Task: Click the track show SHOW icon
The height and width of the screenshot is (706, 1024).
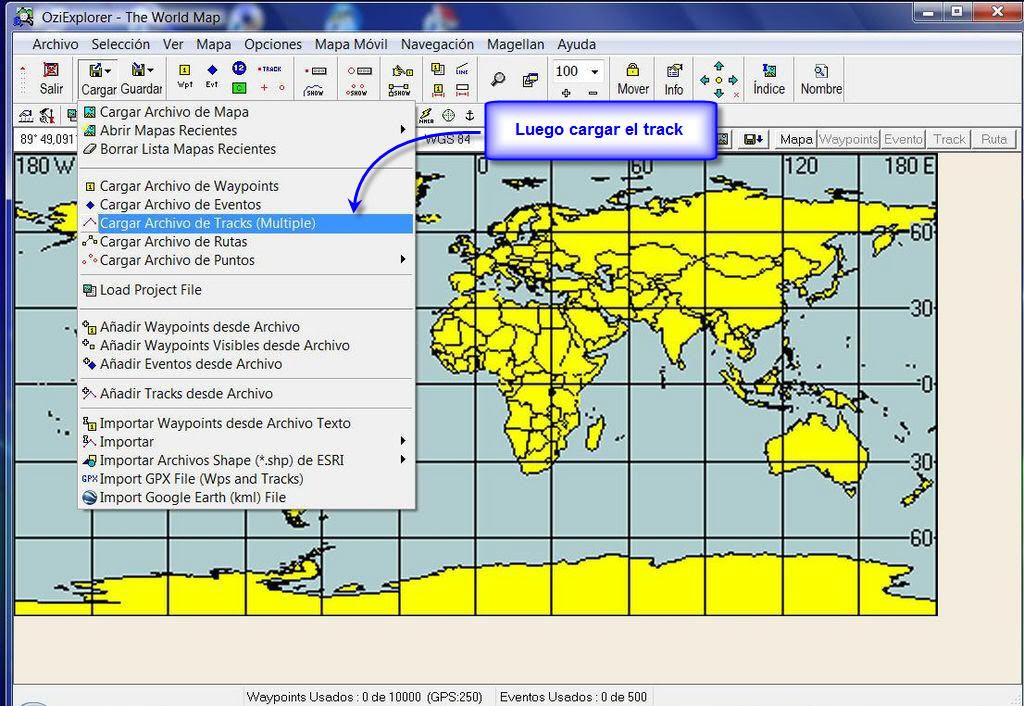Action: 315,90
